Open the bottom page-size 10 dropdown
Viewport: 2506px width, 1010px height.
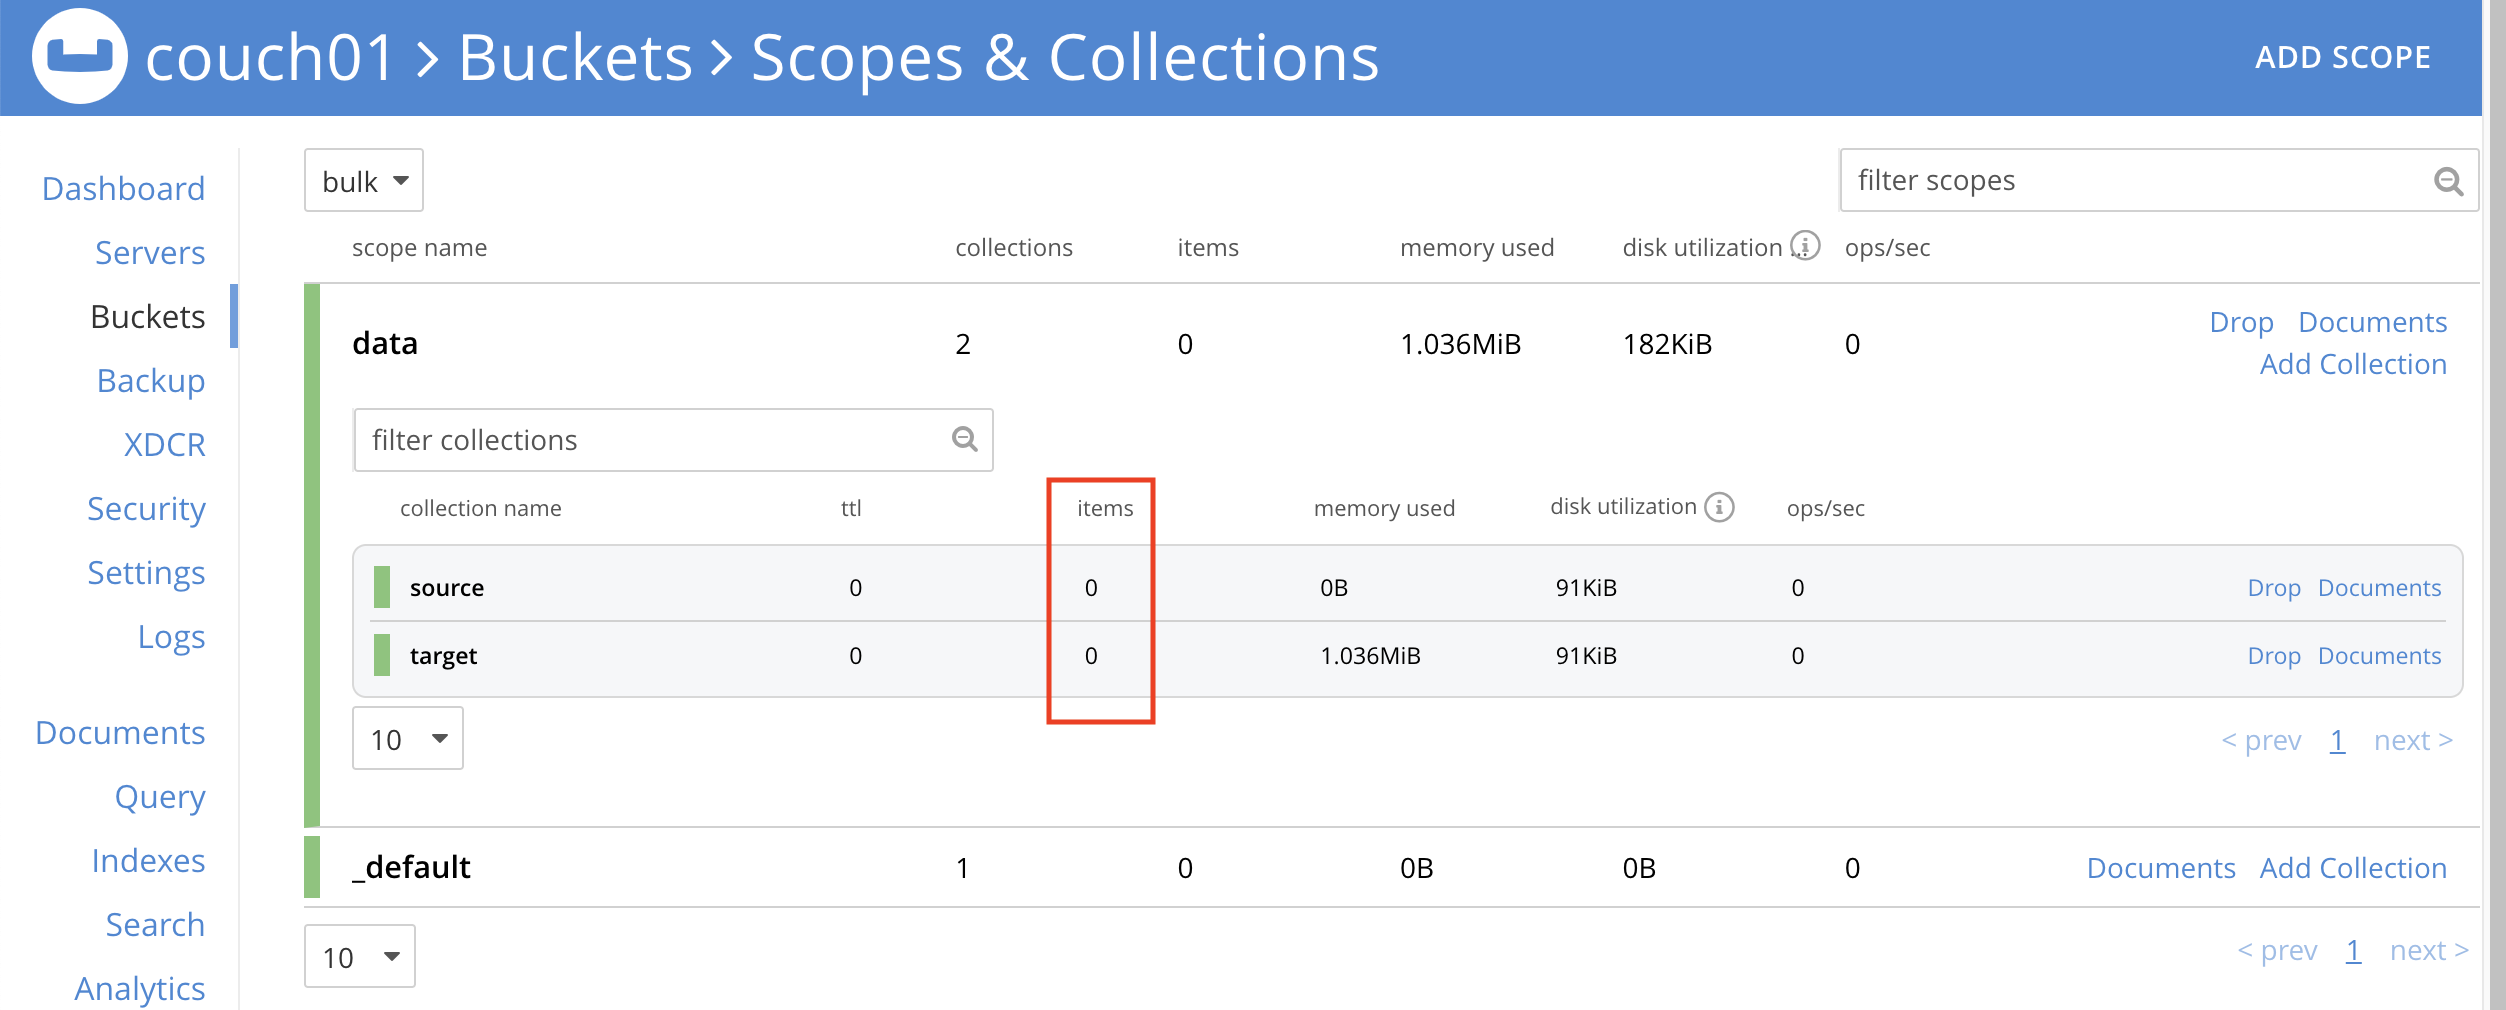pyautogui.click(x=358, y=956)
